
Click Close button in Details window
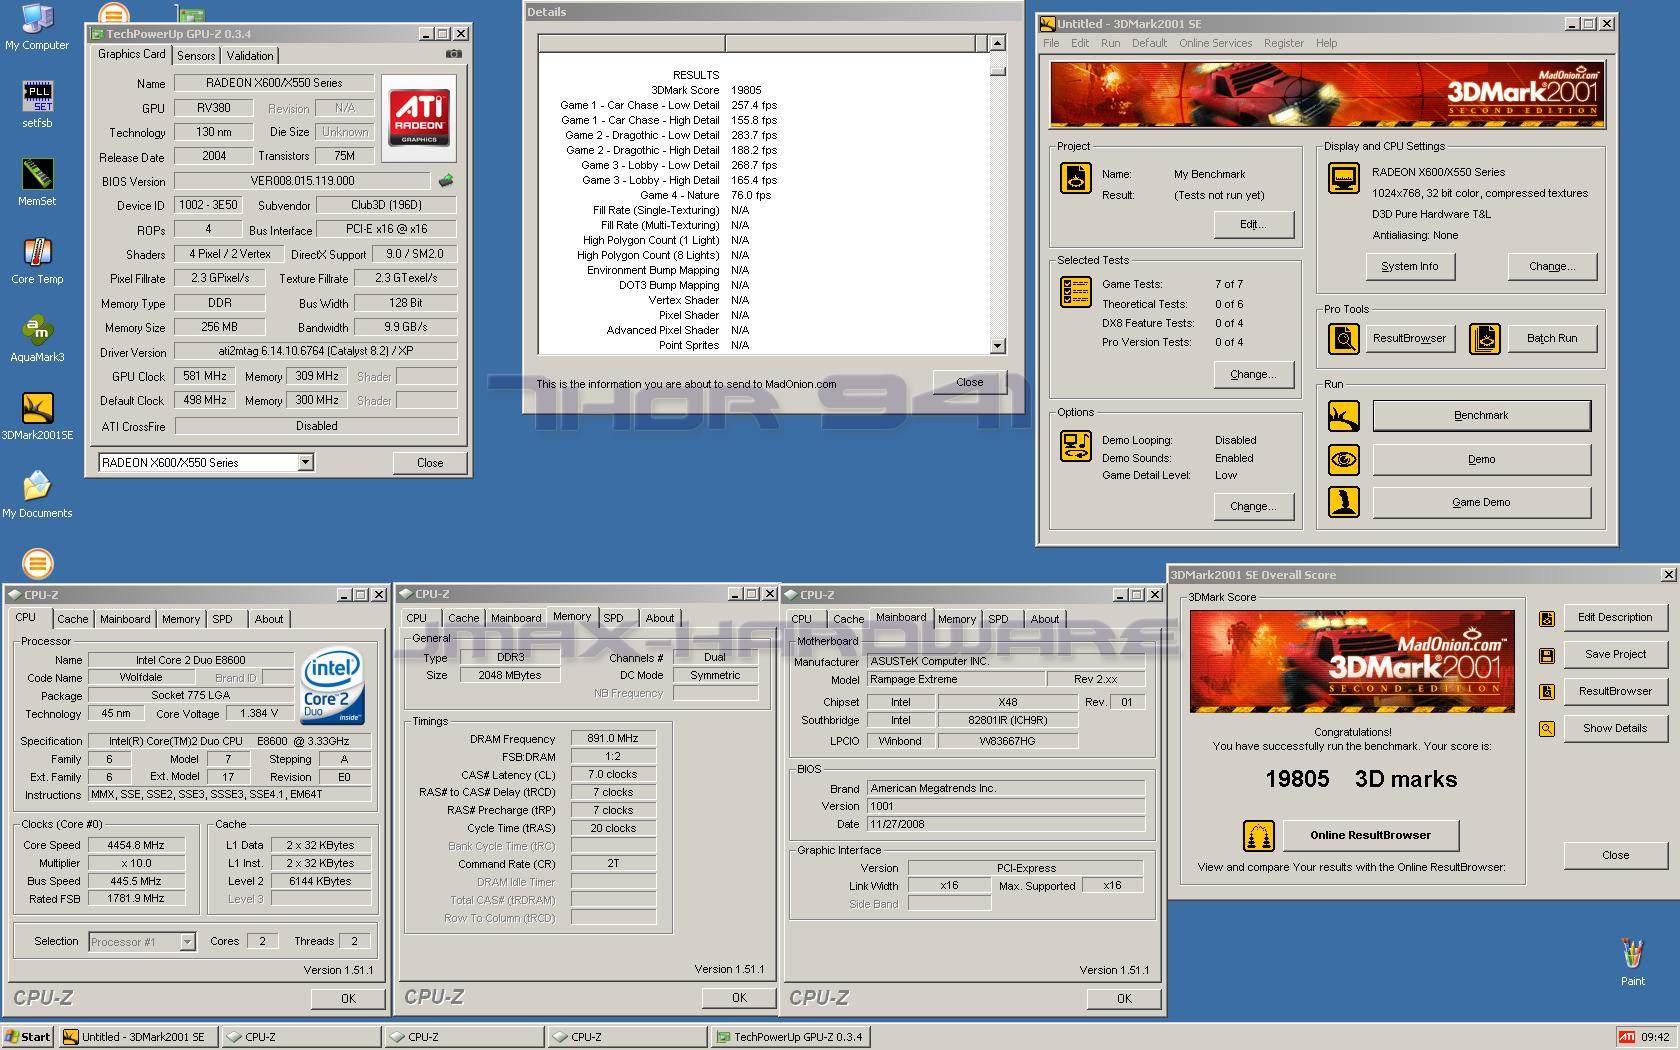pos(969,382)
